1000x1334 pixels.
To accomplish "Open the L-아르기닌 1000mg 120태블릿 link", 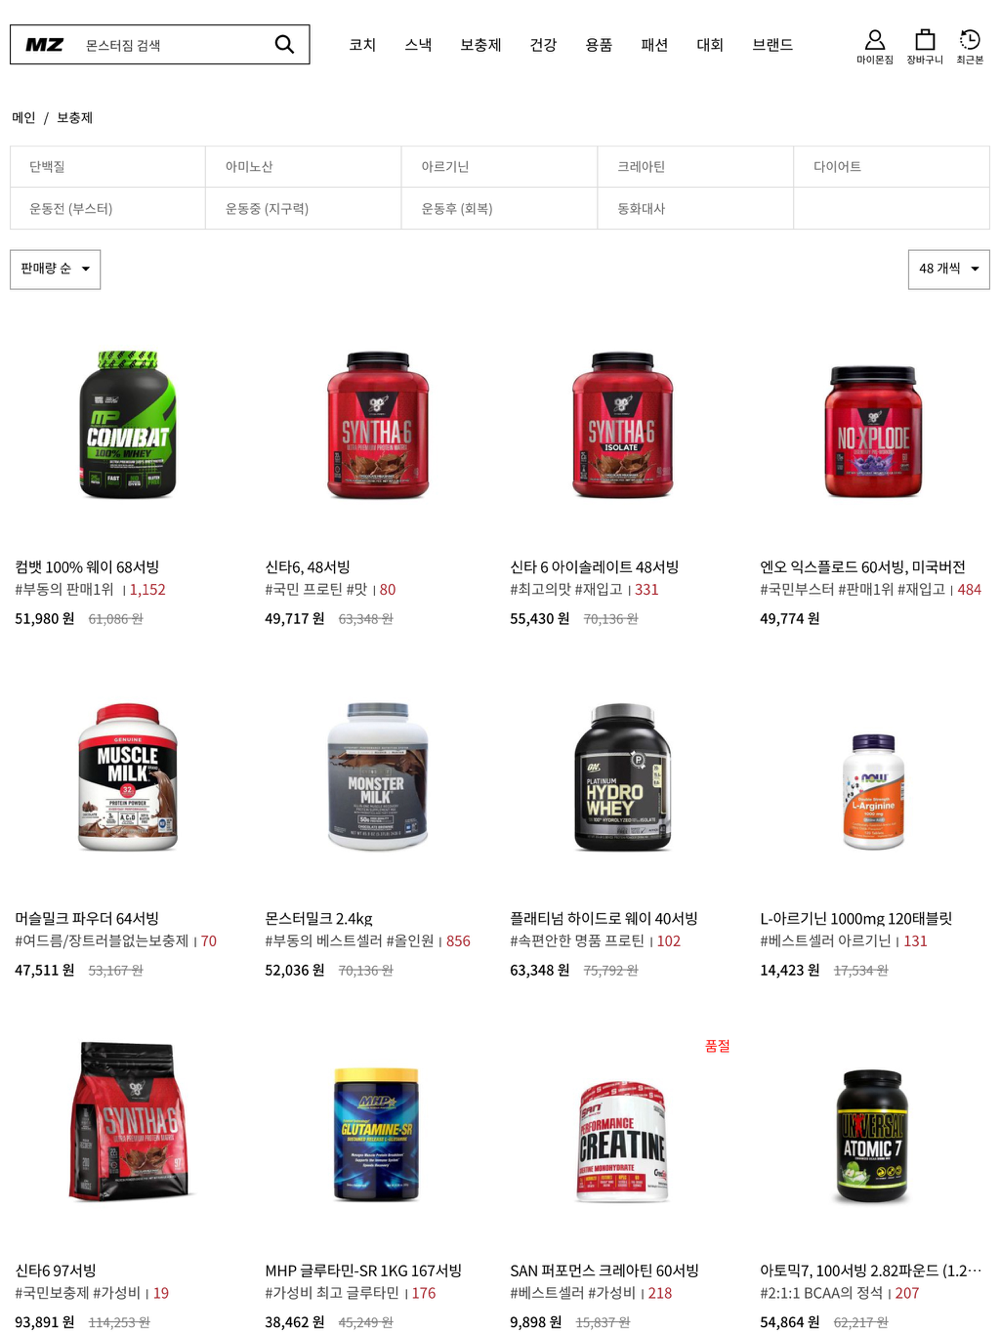I will pos(856,918).
